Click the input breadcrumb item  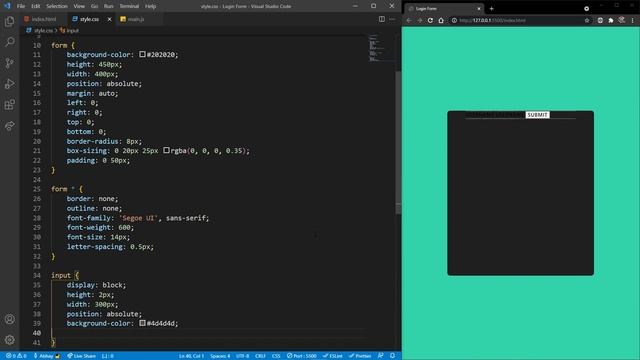pos(70,31)
